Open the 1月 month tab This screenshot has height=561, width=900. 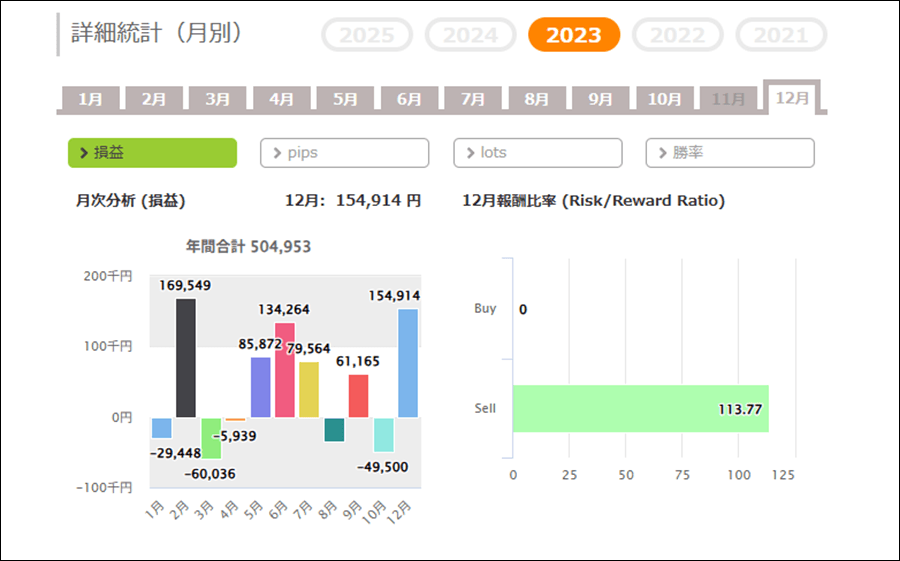(x=90, y=99)
